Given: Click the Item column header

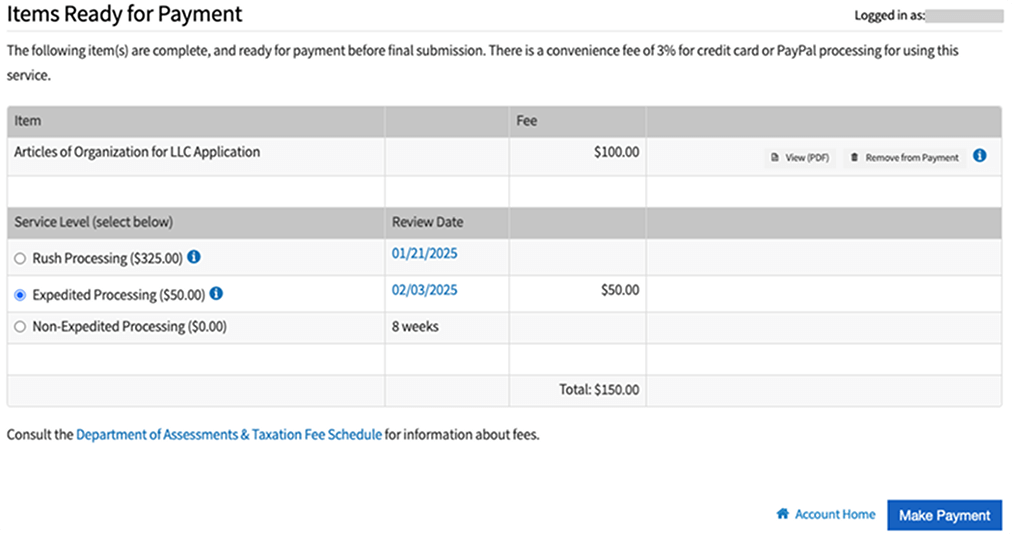Looking at the screenshot, I should pyautogui.click(x=28, y=121).
